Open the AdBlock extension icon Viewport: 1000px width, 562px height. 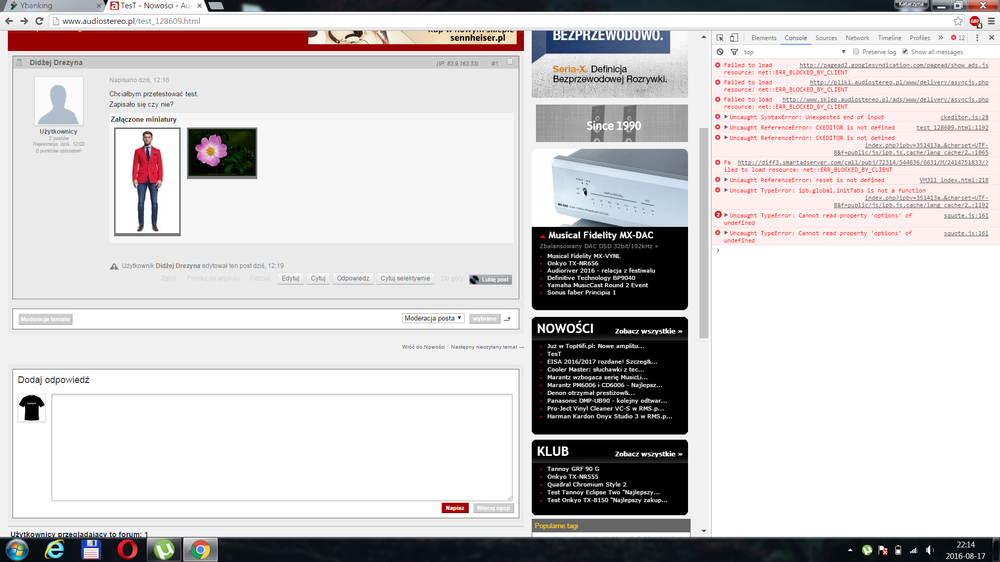[973, 21]
